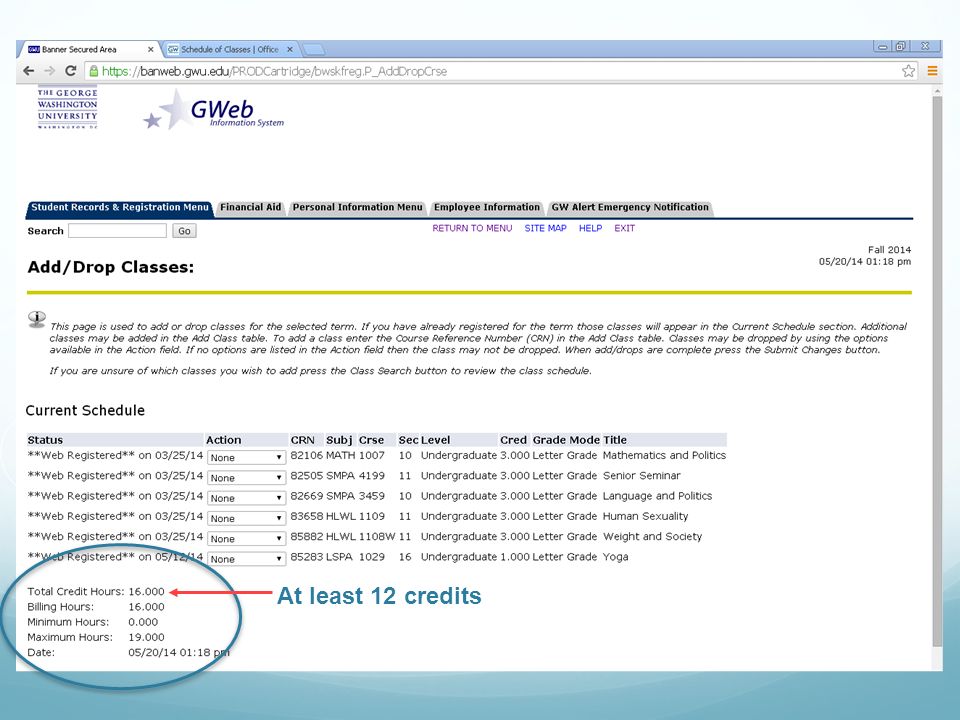960x720 pixels.
Task: Click RETURN TO MENU link
Action: 472,228
